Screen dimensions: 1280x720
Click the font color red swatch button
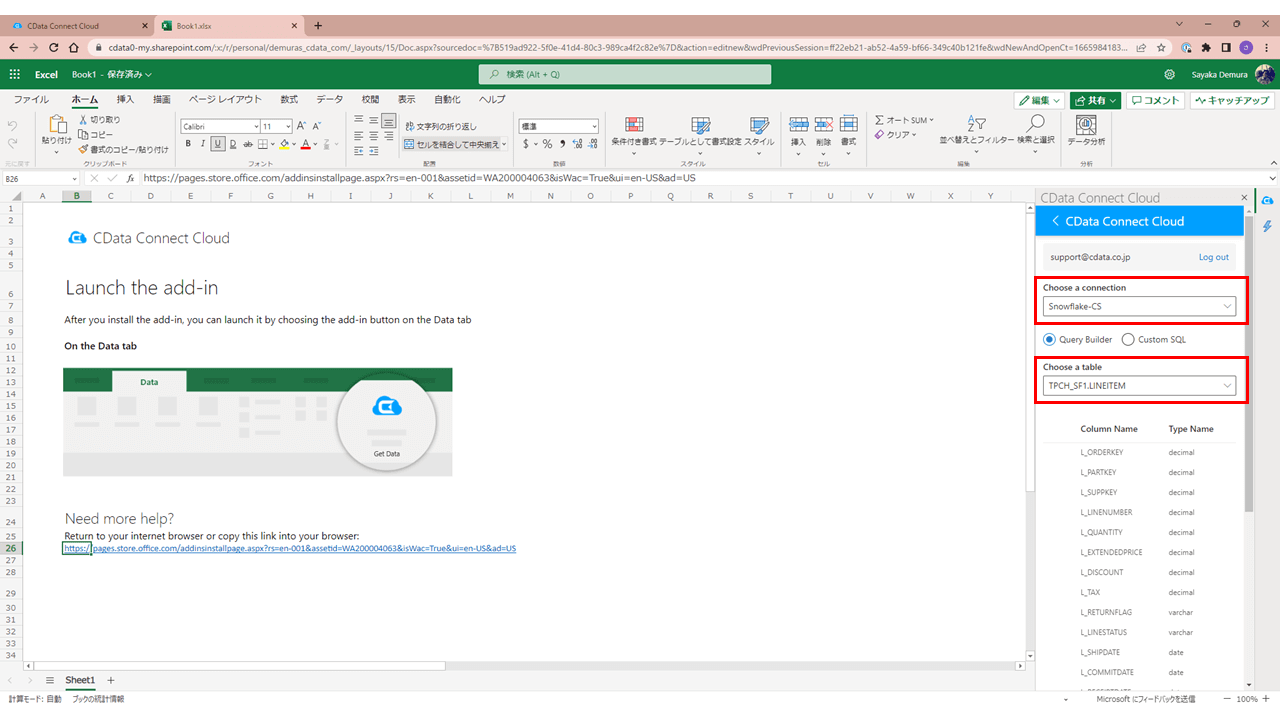pos(308,144)
